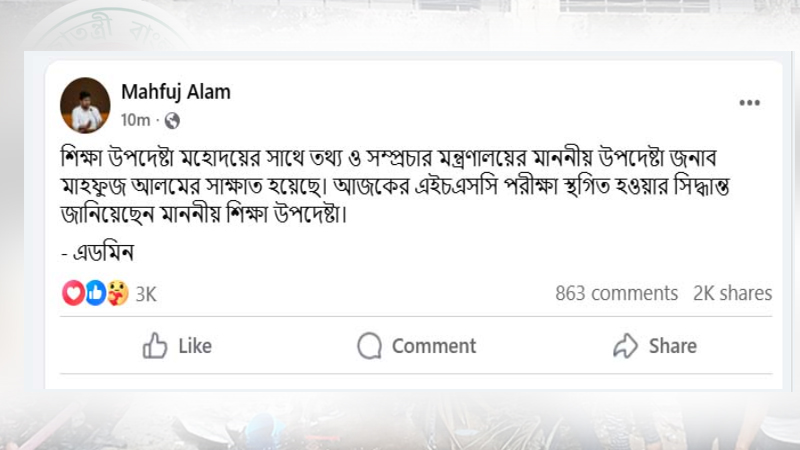Click the care hug emoji reaction icon
Image resolution: width=800 pixels, height=450 pixels.
tap(117, 293)
